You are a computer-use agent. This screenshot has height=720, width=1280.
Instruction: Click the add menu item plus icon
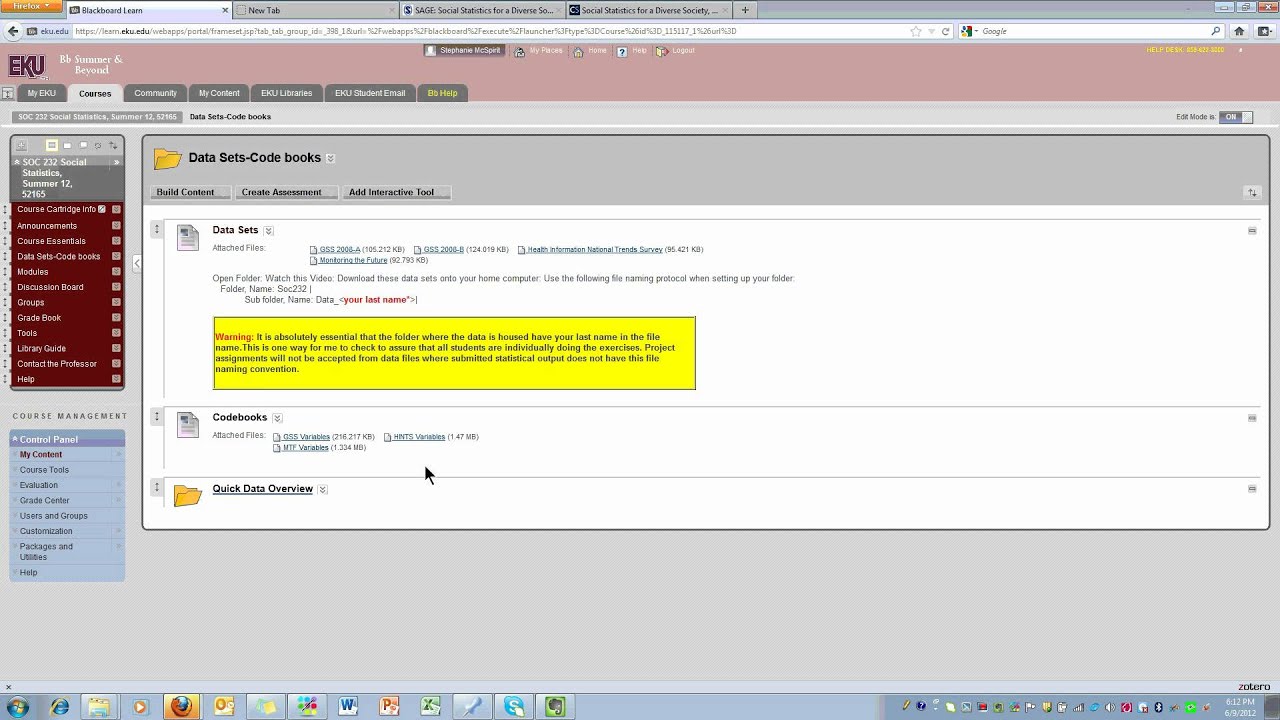point(21,146)
